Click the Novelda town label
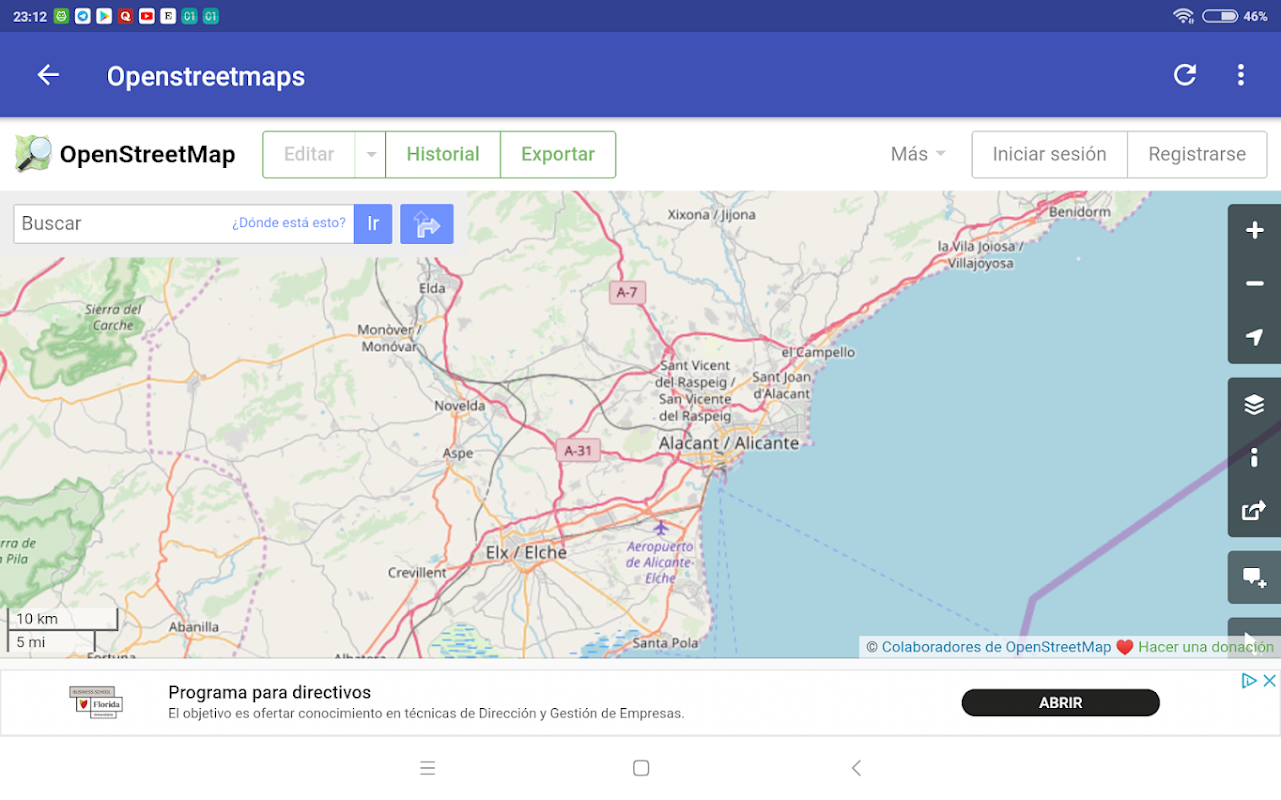The width and height of the screenshot is (1281, 800). click(x=460, y=406)
